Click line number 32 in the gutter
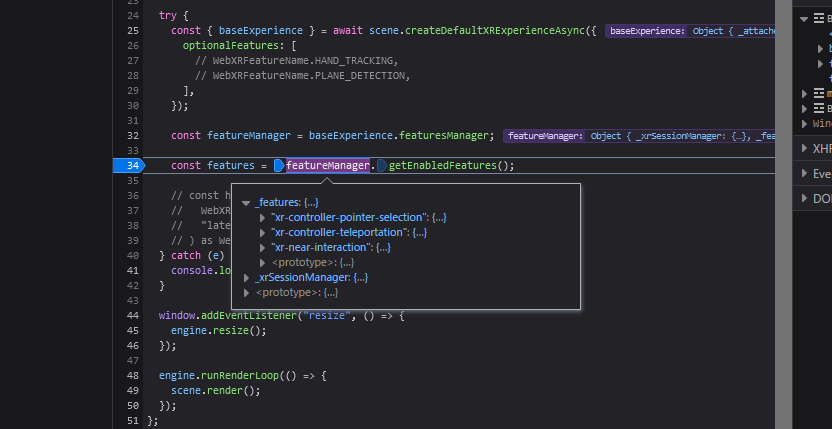Viewport: 832px width, 429px height. tap(133, 136)
